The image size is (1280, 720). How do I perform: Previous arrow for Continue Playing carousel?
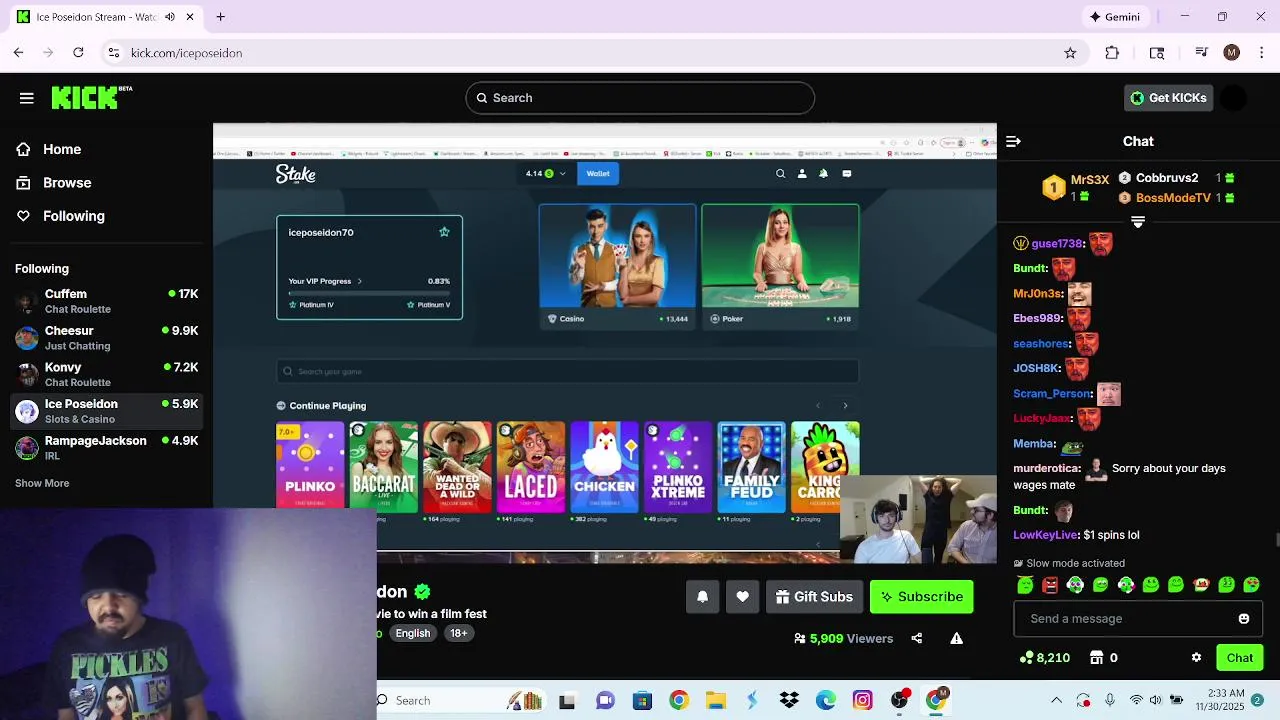[x=818, y=406]
